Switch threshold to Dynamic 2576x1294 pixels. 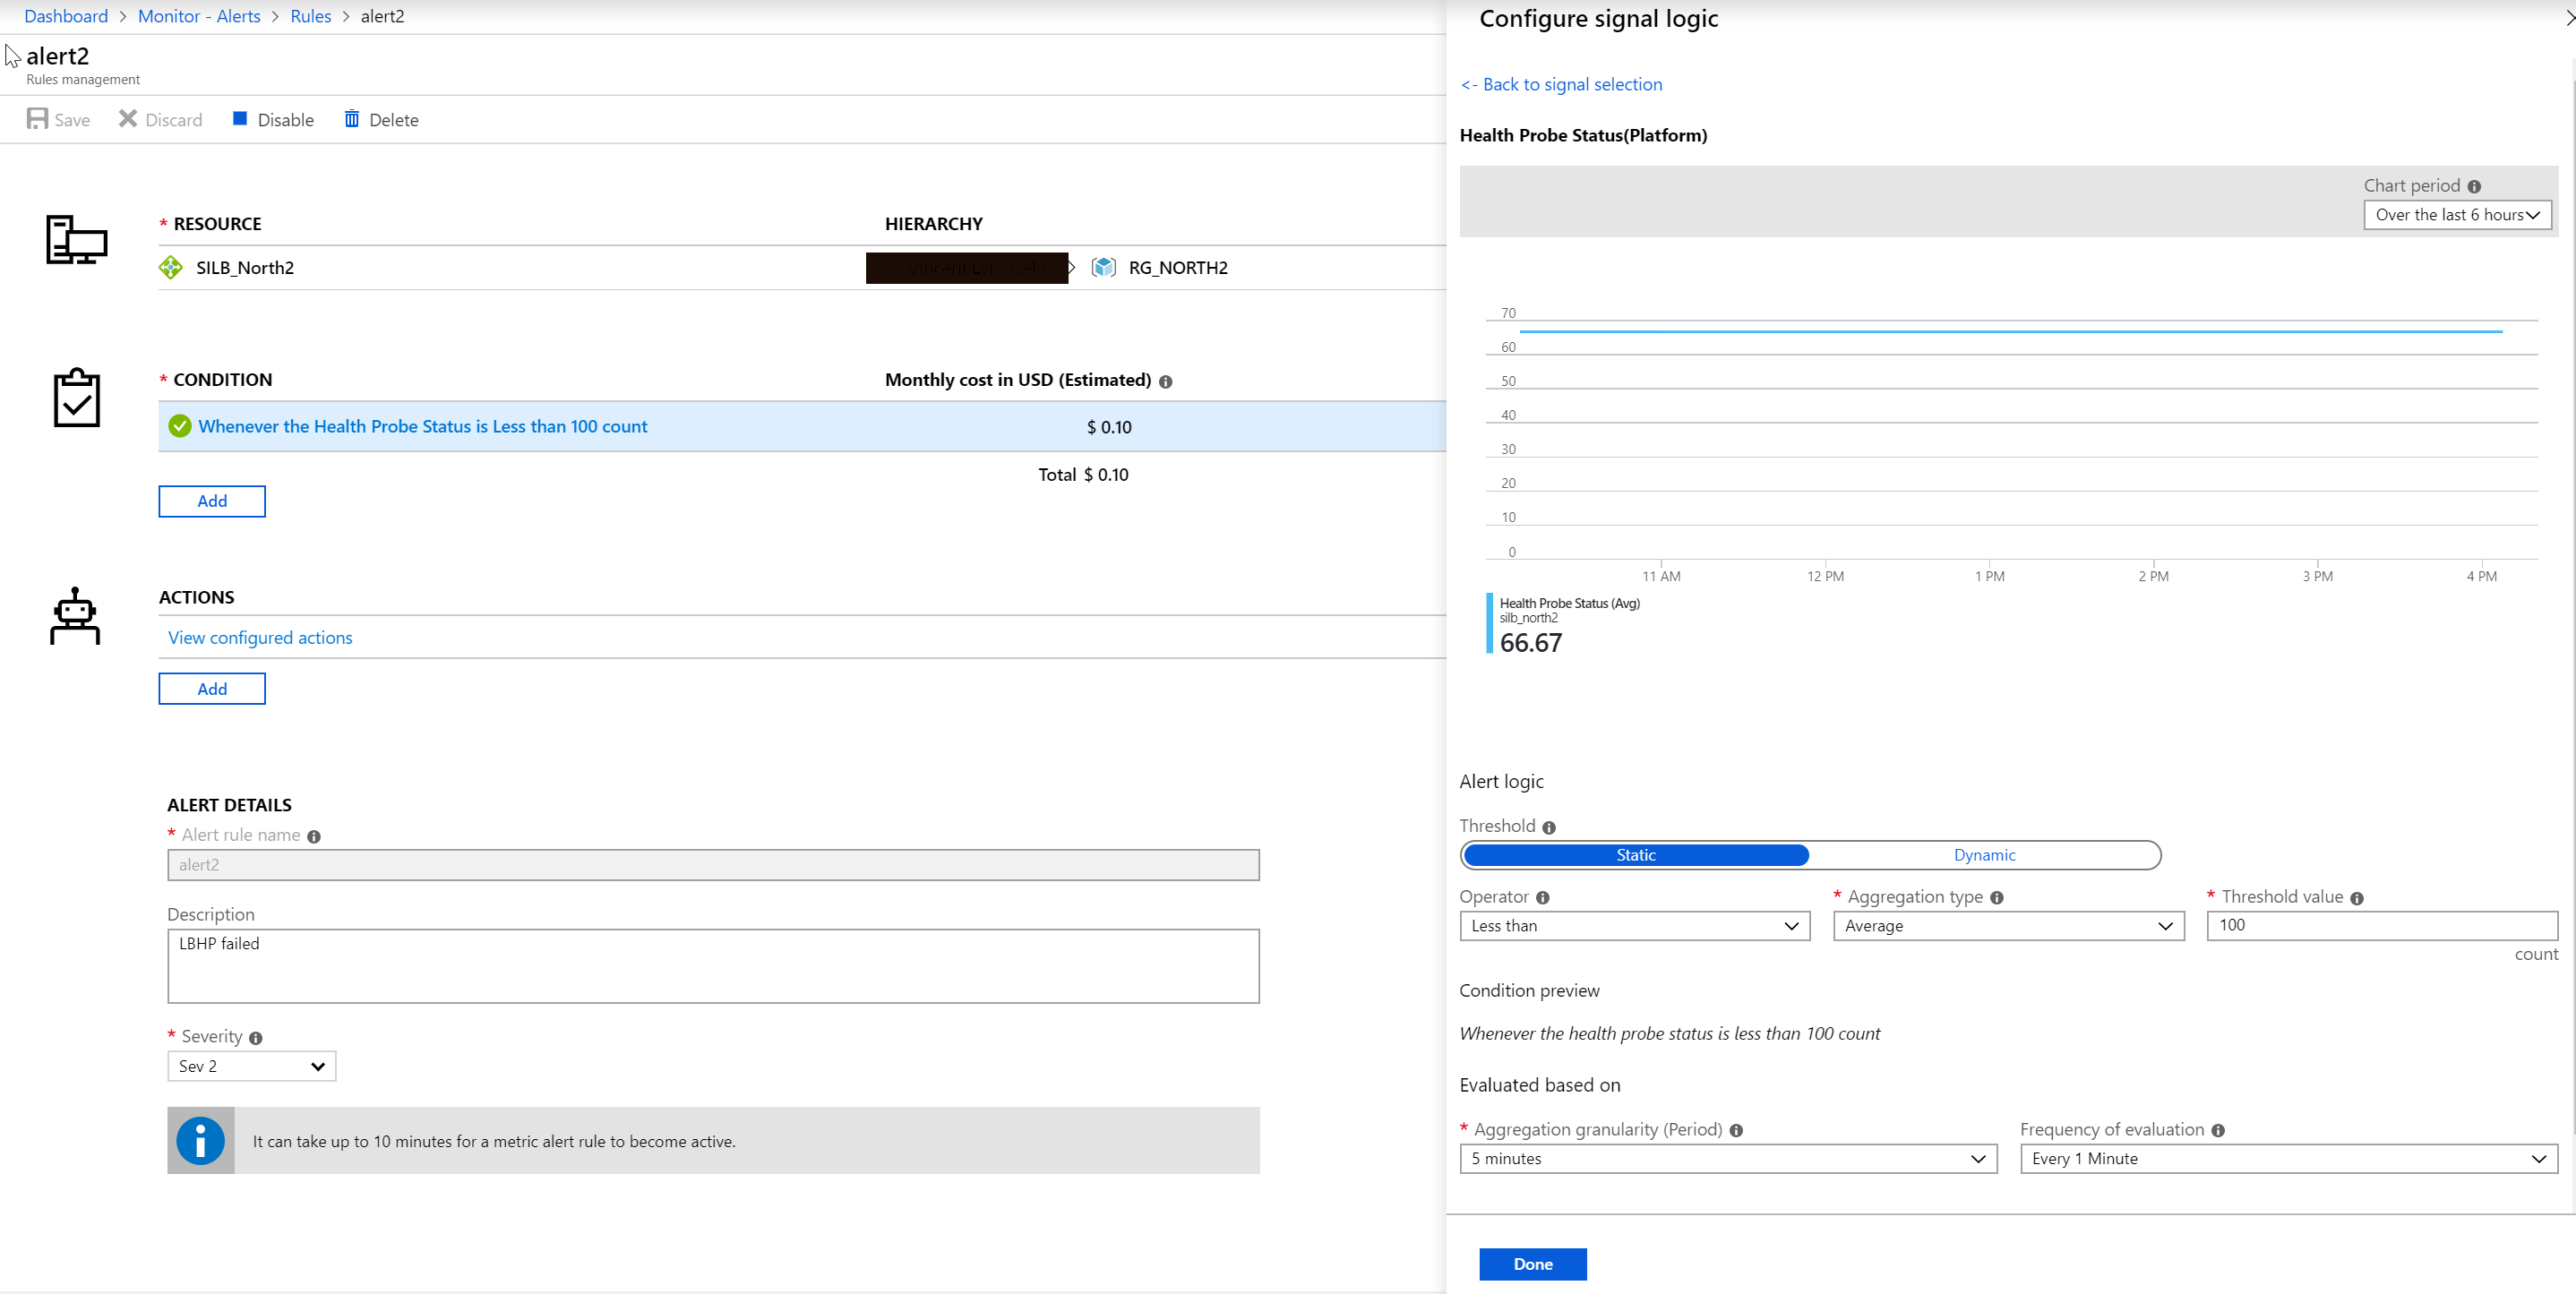pos(1984,855)
